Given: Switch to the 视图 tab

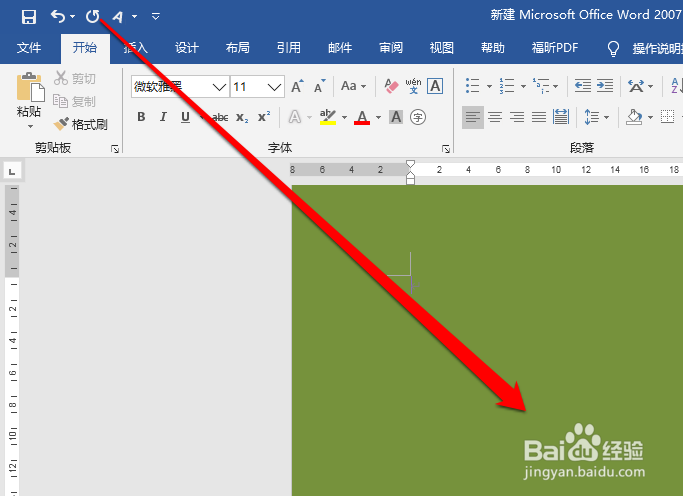Looking at the screenshot, I should click(442, 47).
